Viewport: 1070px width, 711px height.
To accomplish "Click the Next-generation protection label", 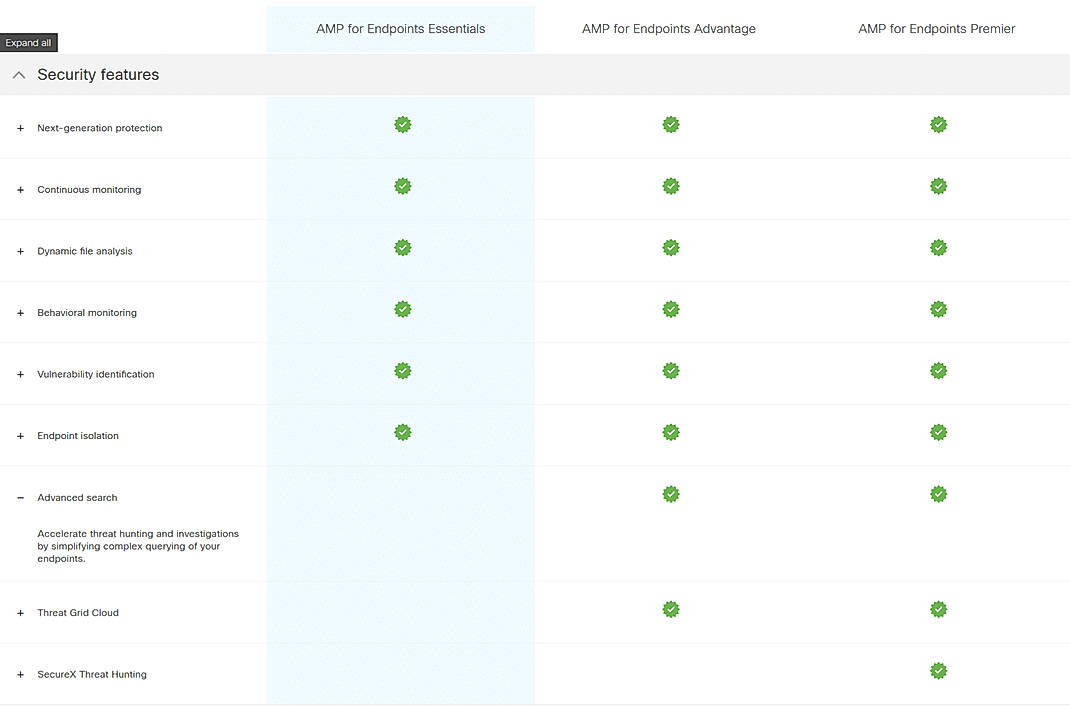I will coord(100,128).
